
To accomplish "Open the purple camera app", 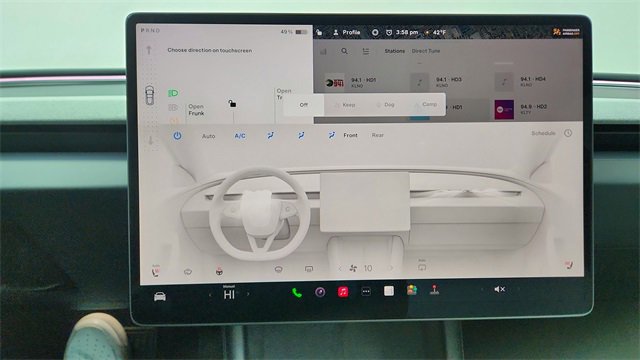I will pos(320,292).
